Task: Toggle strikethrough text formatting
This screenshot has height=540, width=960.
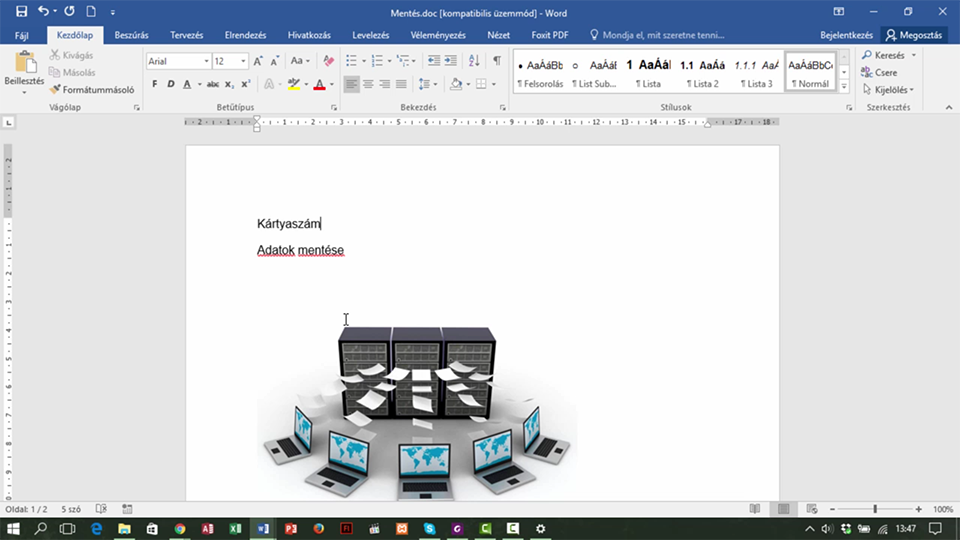Action: coord(212,84)
